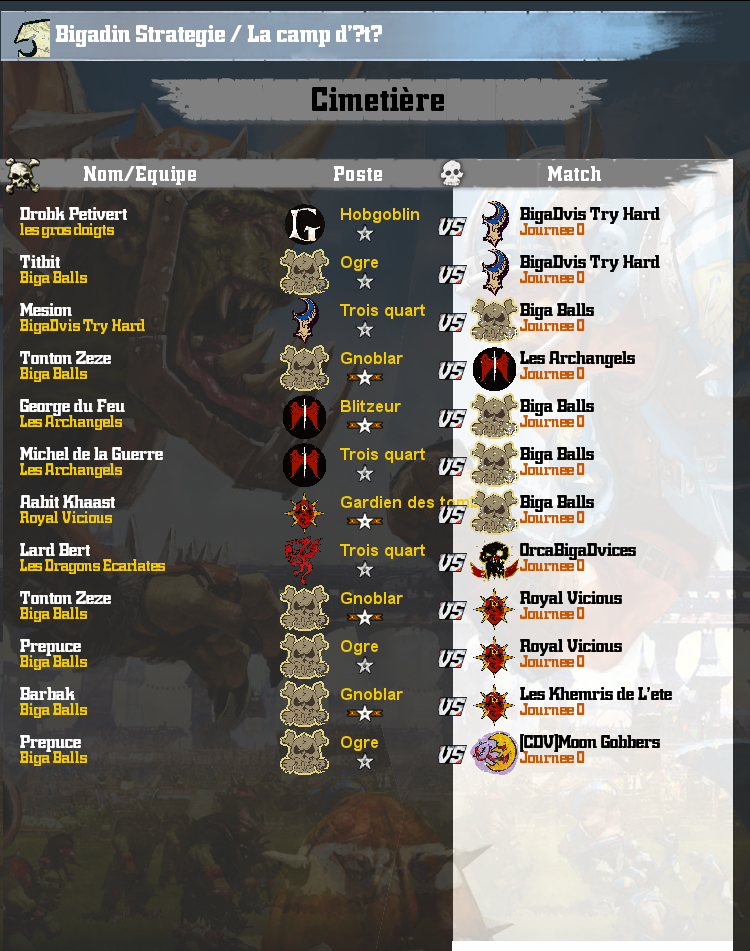750x951 pixels.
Task: Select Les Archangels red-winged logo next to Blitzeur
Action: pyautogui.click(x=304, y=417)
